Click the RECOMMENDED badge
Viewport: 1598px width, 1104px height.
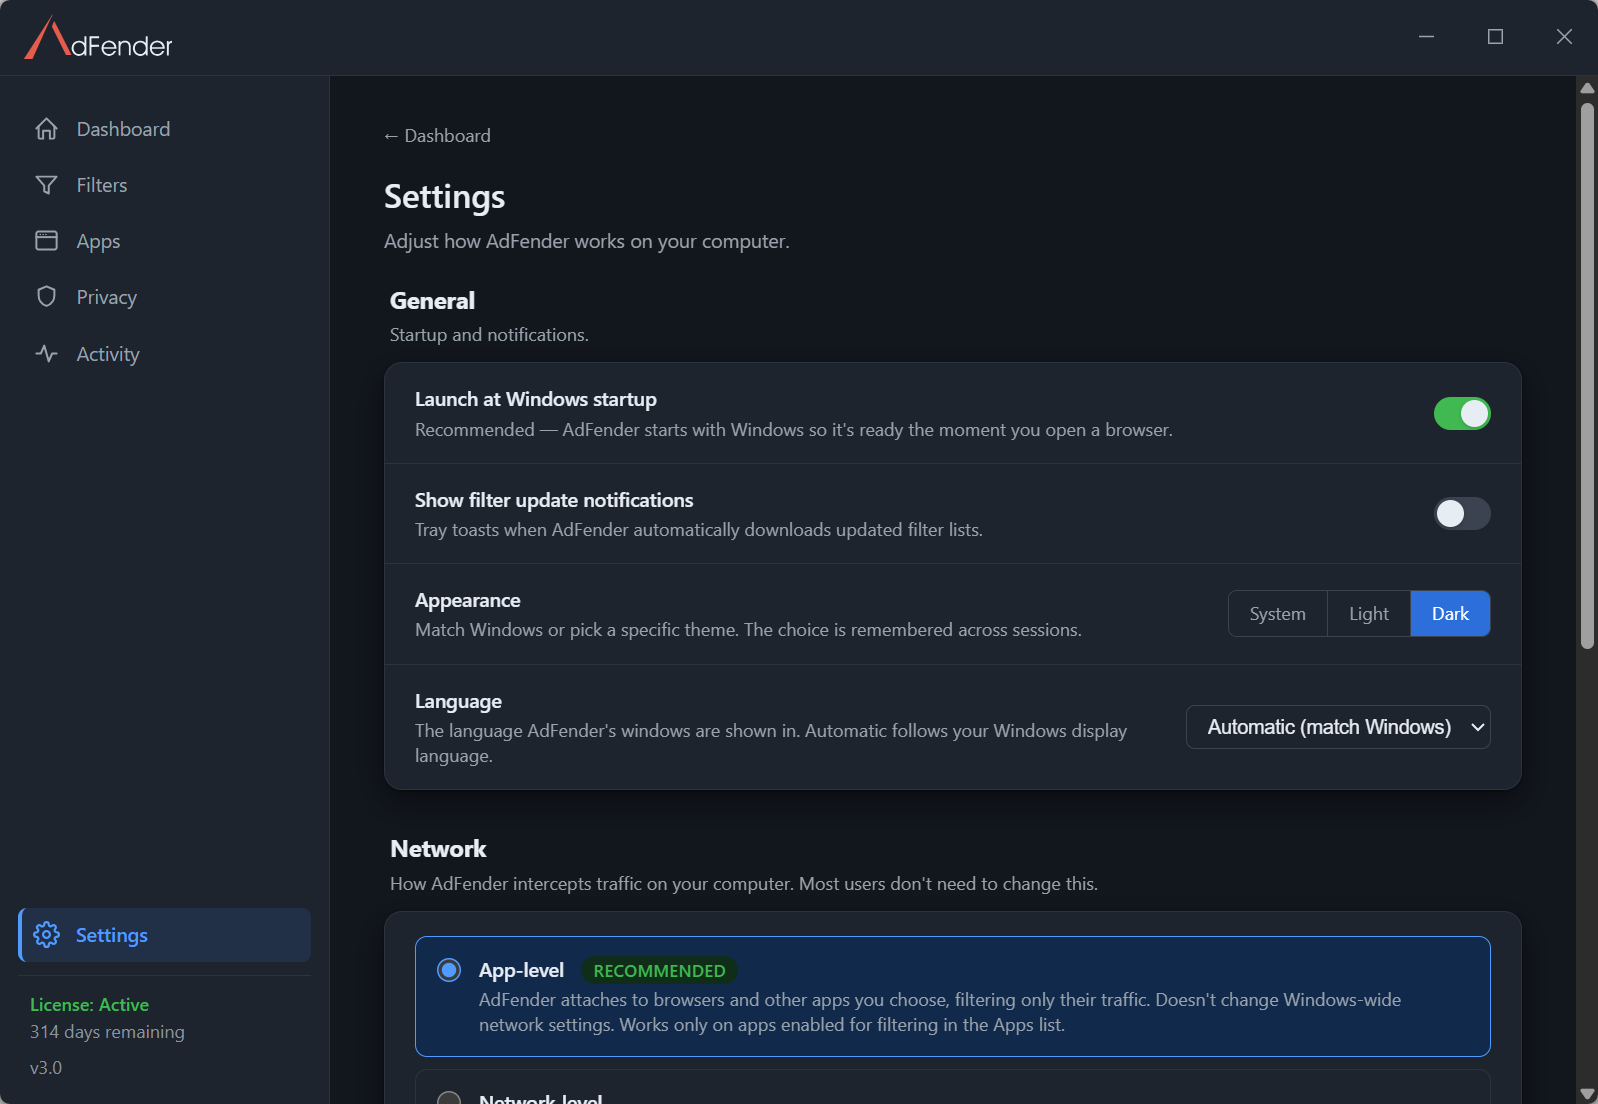coord(659,971)
